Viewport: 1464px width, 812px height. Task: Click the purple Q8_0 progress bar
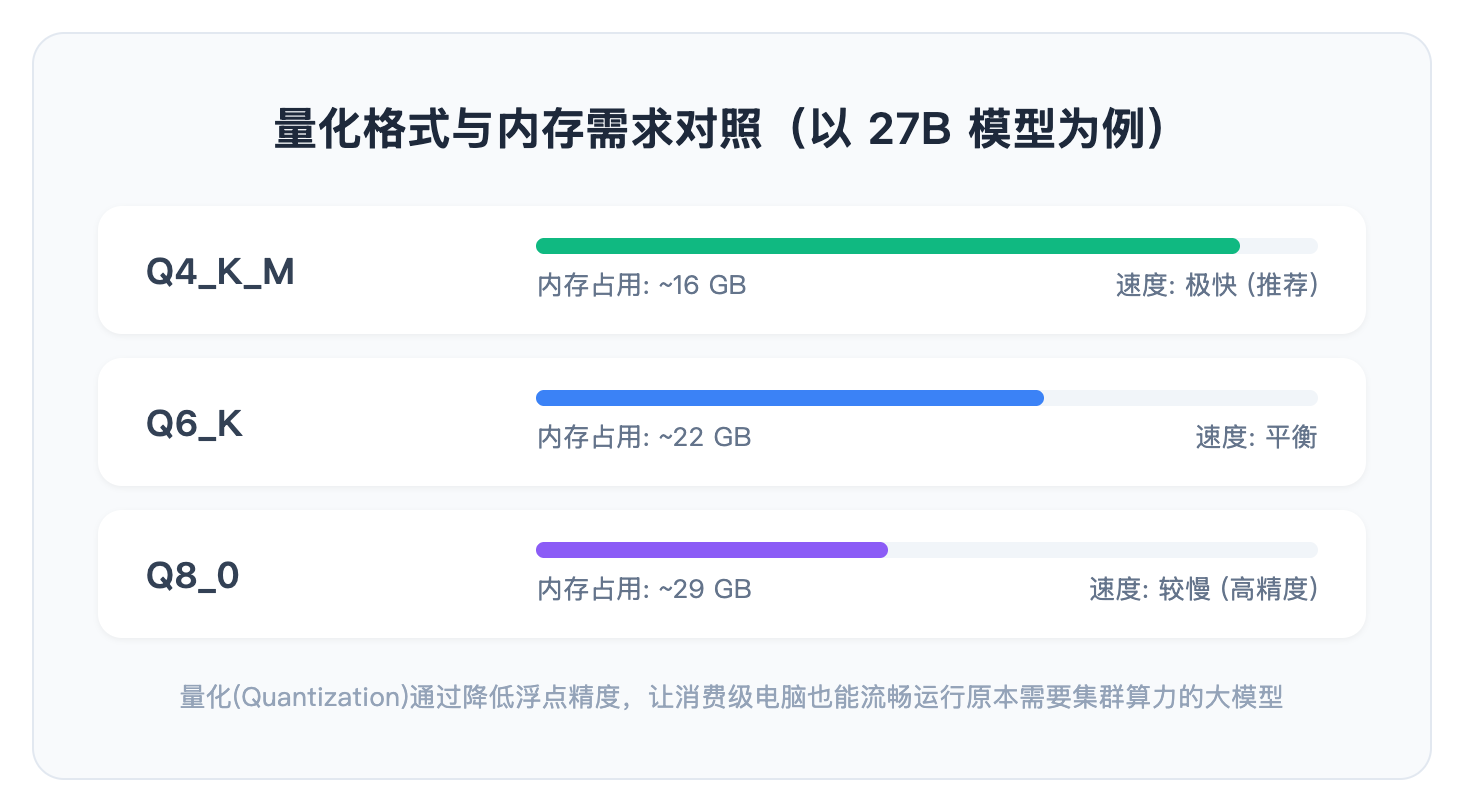pyautogui.click(x=712, y=550)
